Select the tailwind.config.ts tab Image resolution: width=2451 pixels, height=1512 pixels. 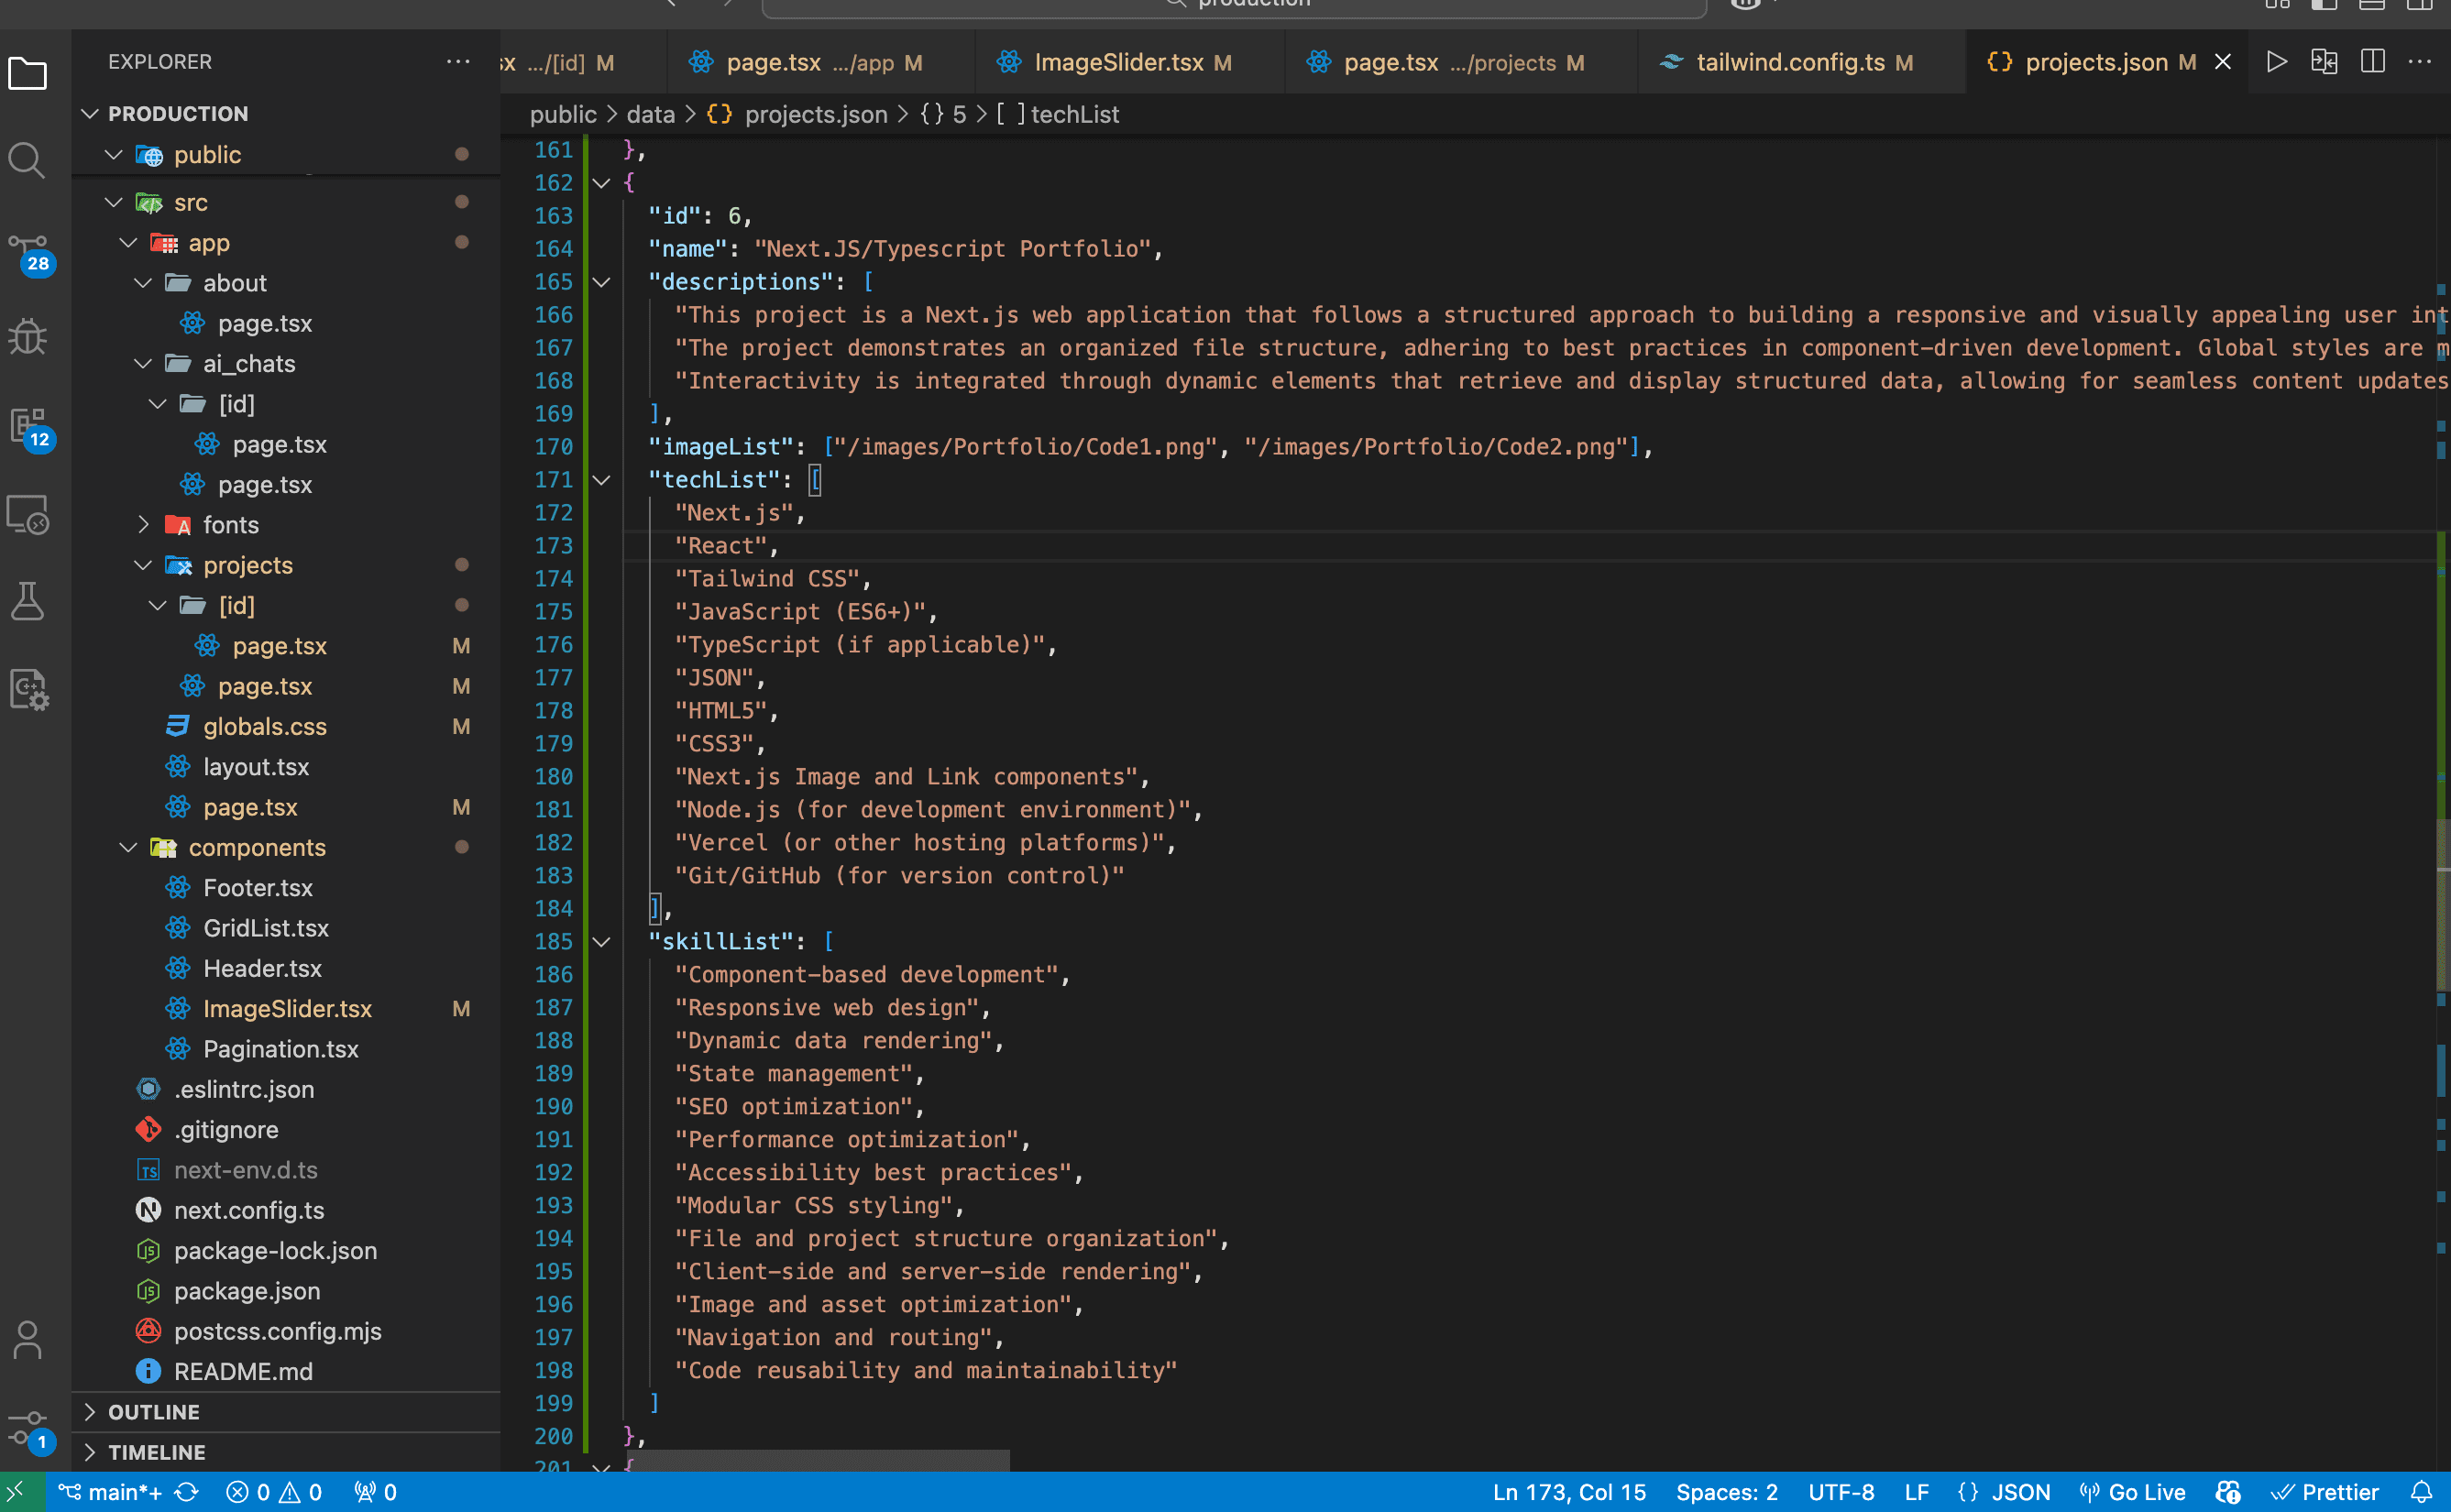coord(1786,61)
